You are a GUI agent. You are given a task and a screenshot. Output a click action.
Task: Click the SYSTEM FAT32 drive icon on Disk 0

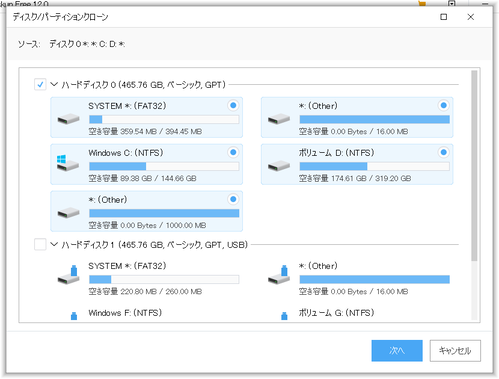tap(68, 119)
